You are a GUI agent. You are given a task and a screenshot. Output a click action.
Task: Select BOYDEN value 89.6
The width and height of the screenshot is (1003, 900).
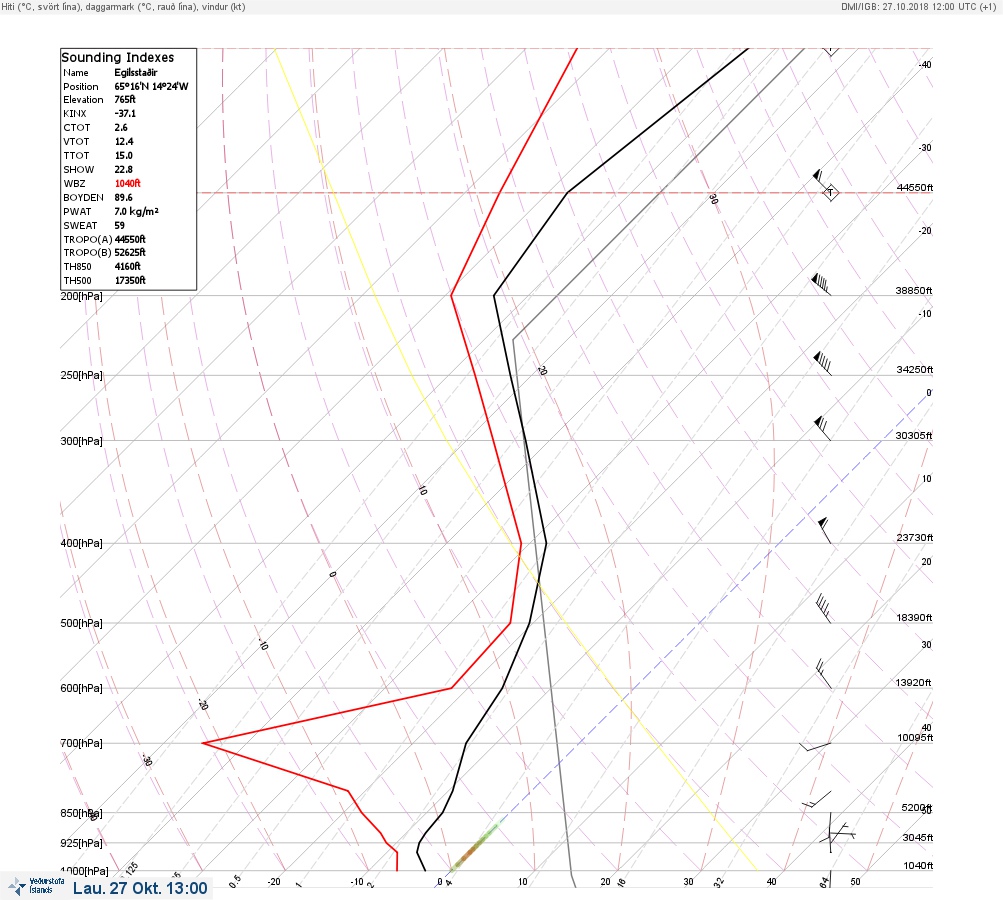tap(123, 198)
